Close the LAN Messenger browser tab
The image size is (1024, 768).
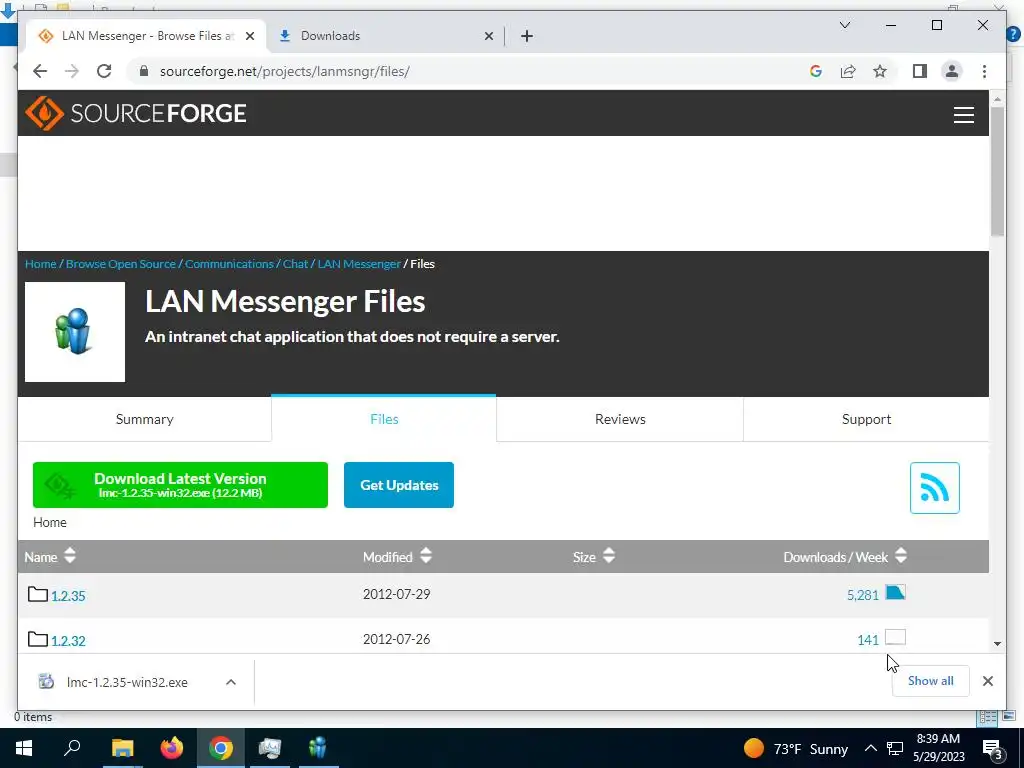click(249, 36)
